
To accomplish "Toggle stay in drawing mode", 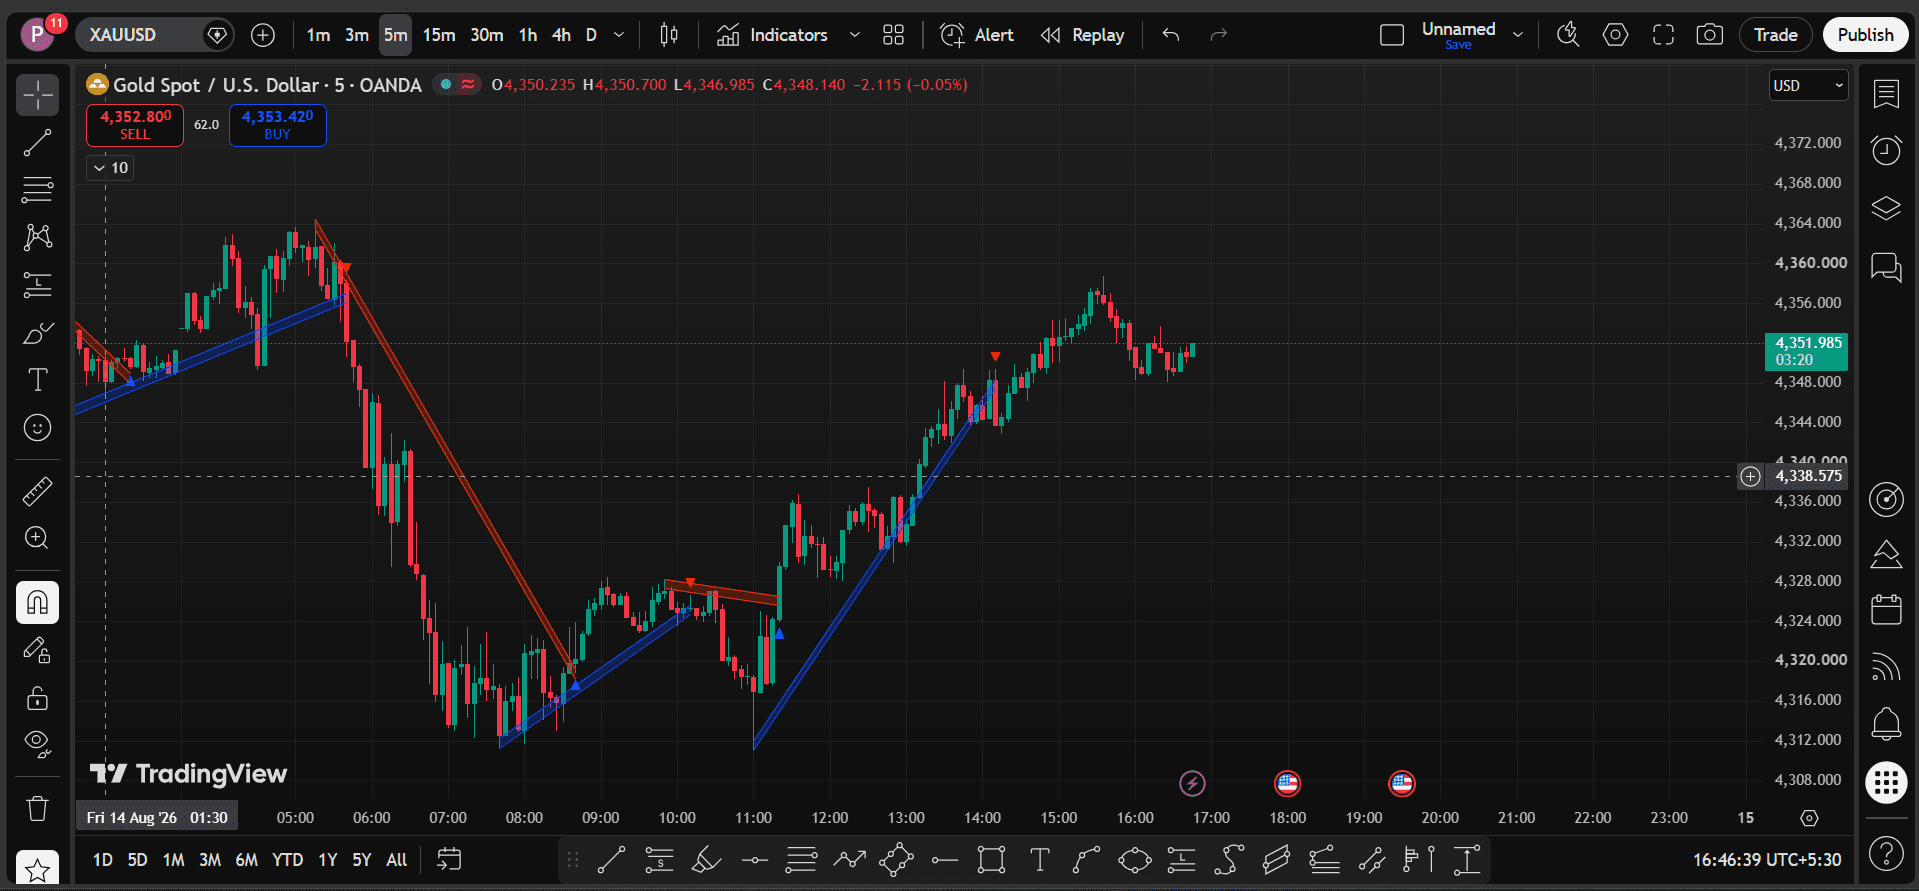I will pos(38,651).
